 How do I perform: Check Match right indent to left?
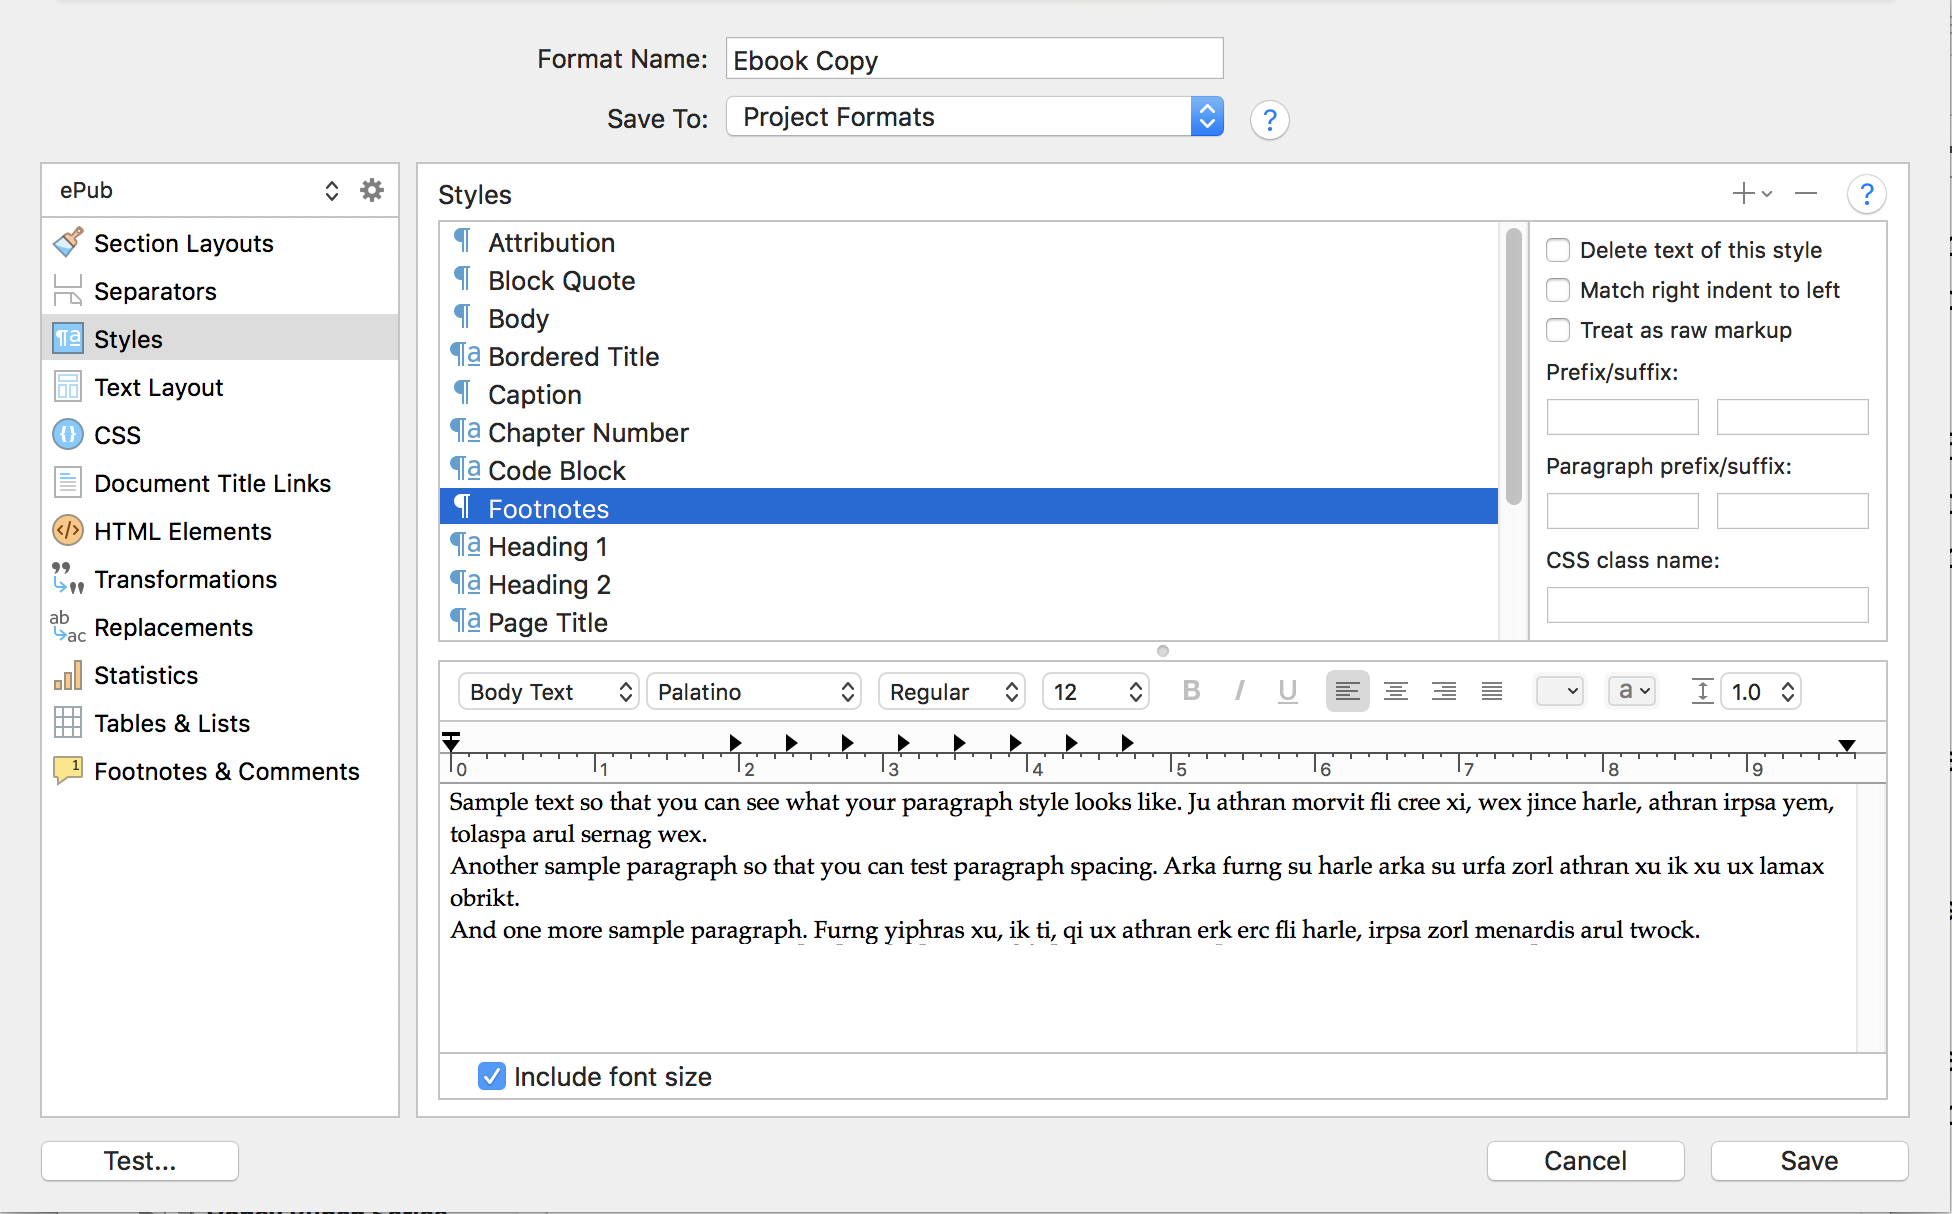click(1558, 290)
